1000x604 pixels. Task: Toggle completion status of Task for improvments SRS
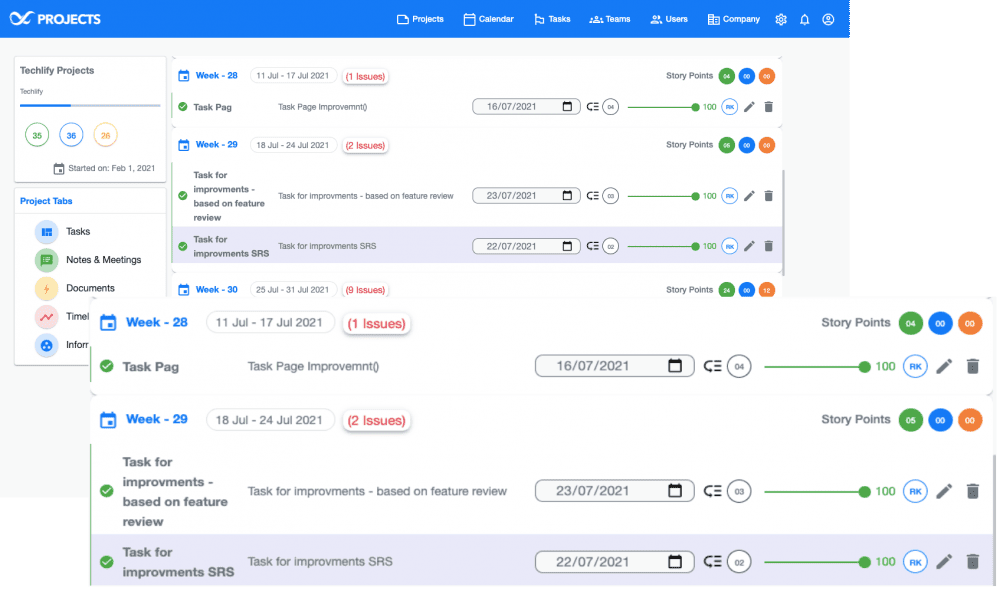click(x=106, y=561)
